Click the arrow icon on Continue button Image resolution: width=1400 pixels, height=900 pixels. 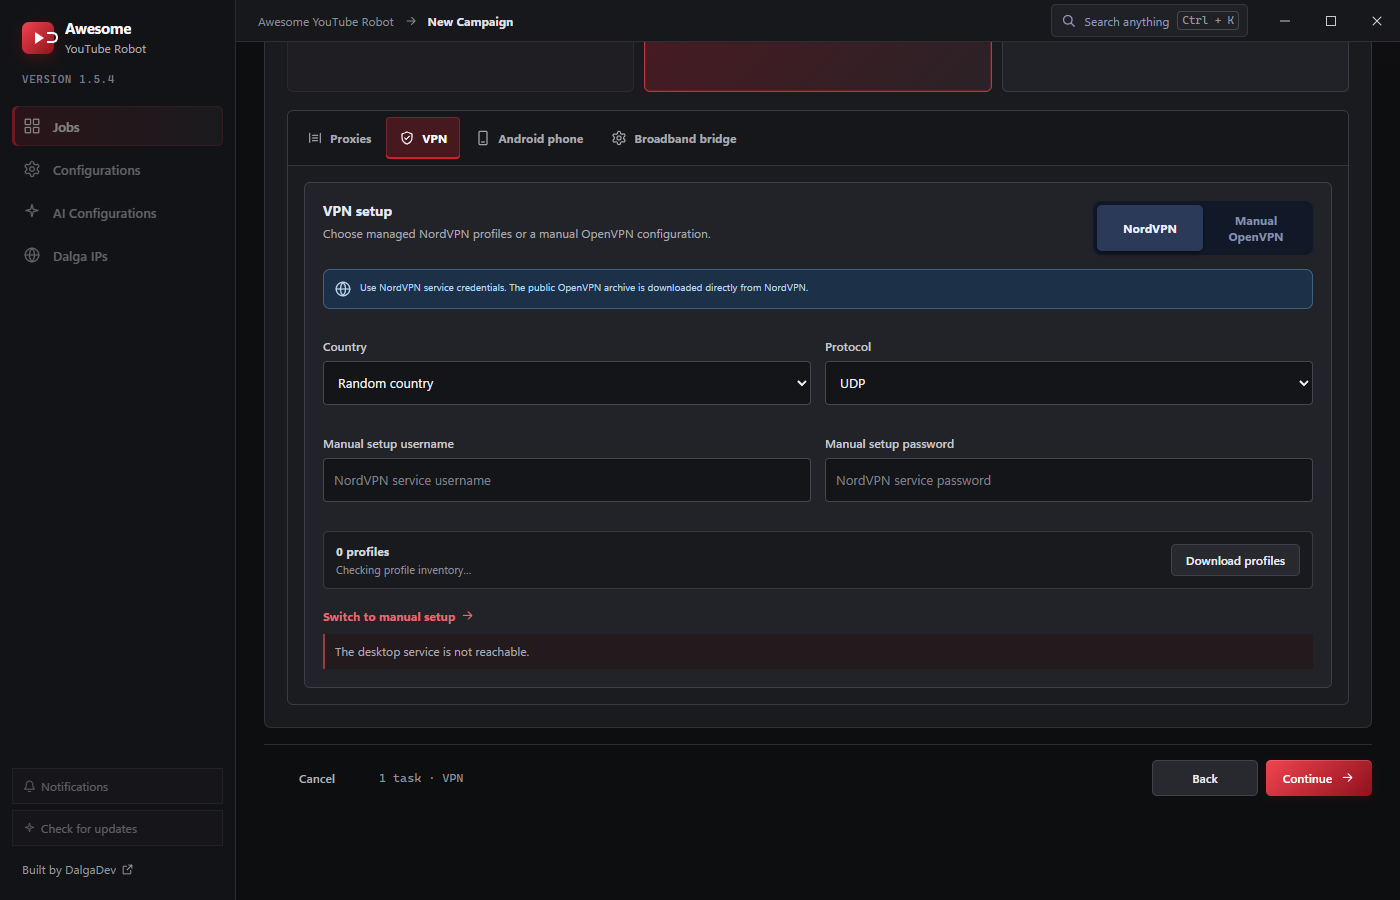click(x=1347, y=778)
